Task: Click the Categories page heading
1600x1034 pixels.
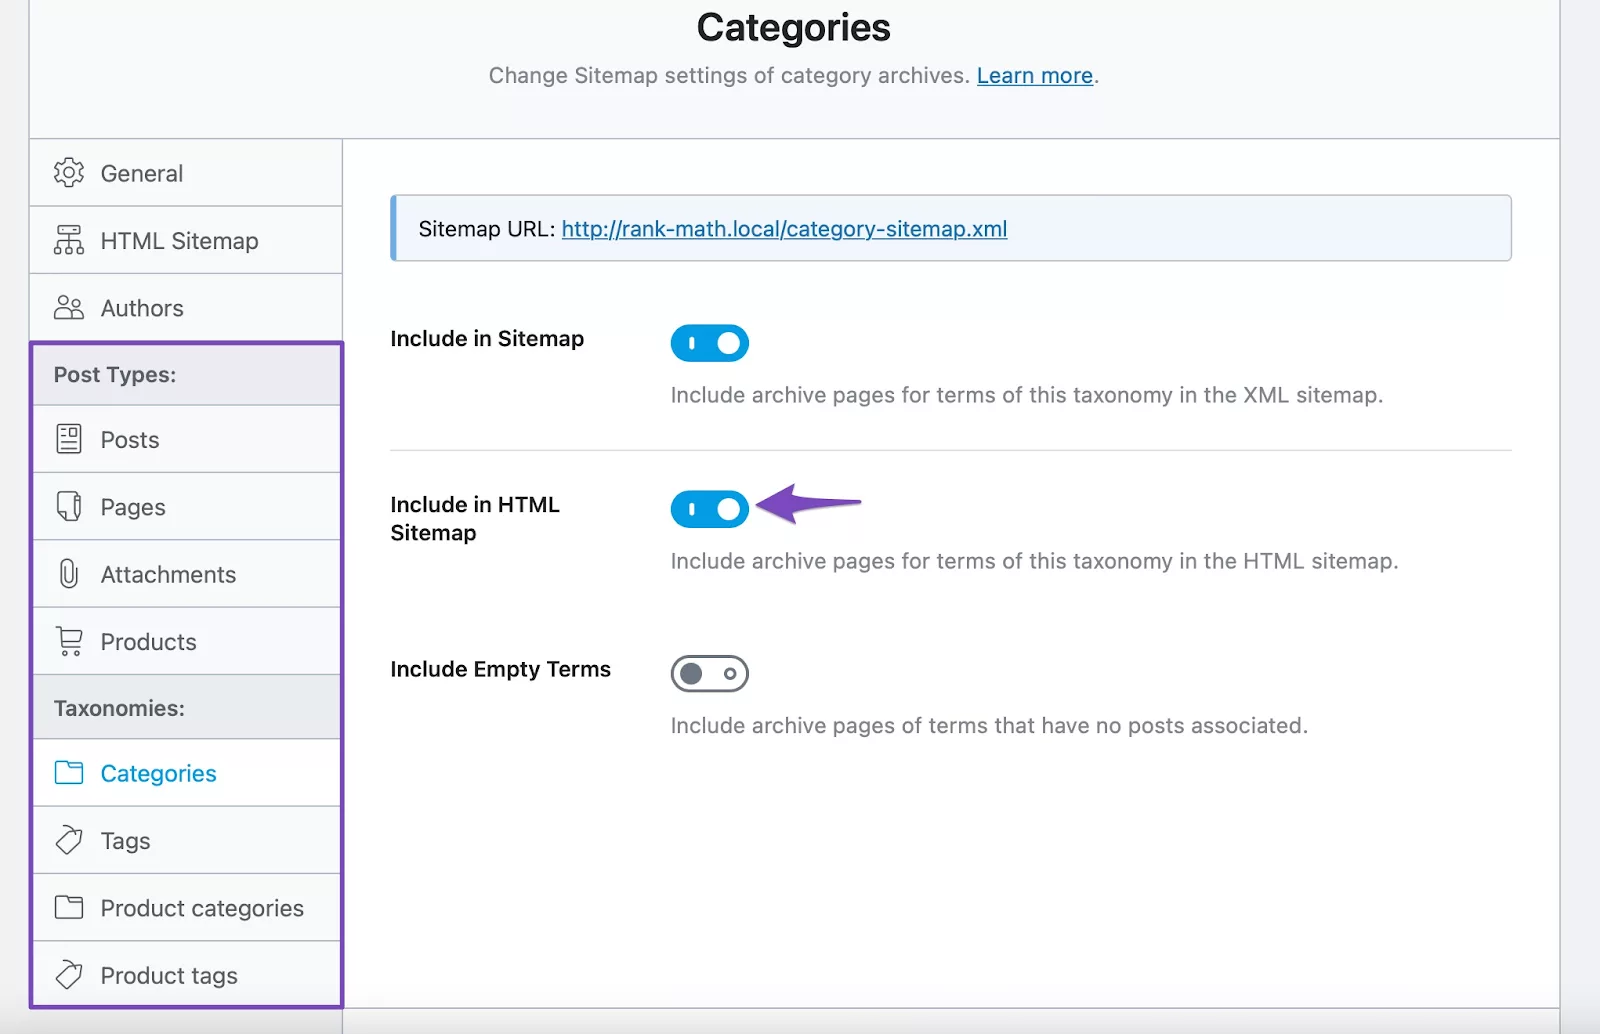Action: click(x=793, y=27)
